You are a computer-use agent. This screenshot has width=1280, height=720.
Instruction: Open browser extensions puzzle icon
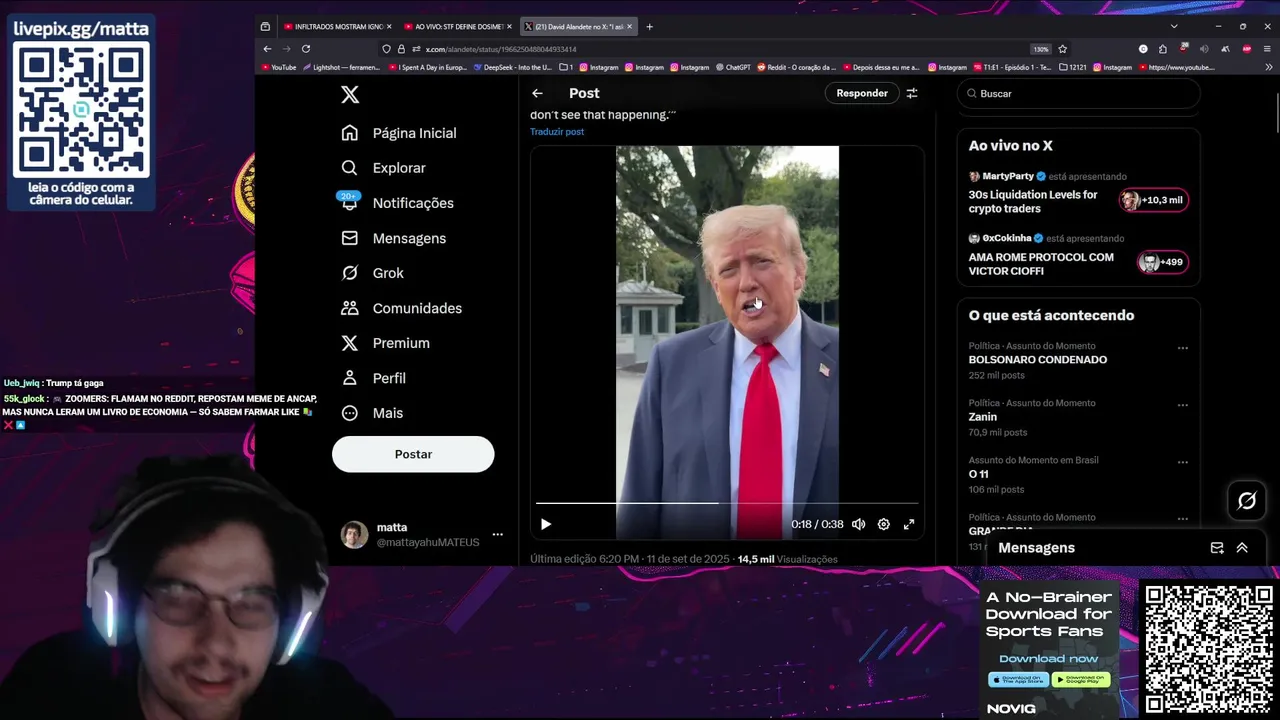click(x=1162, y=49)
